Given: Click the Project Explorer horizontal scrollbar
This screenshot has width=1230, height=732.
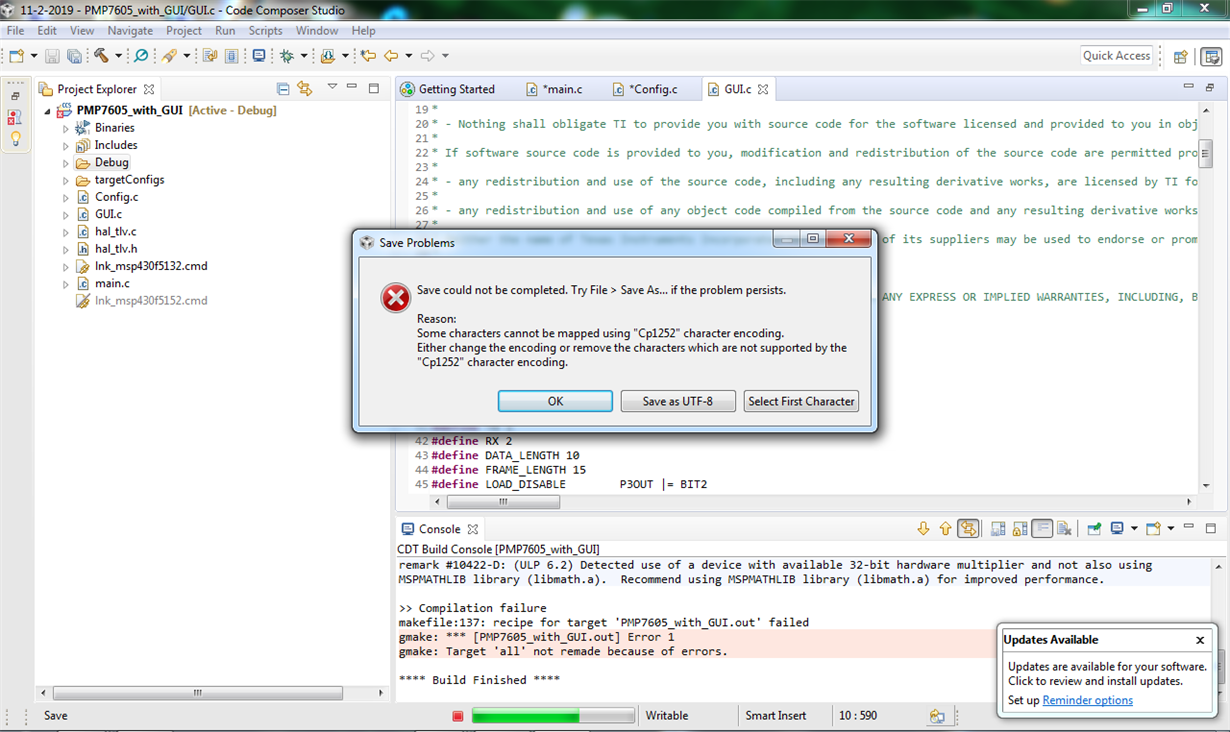Looking at the screenshot, I should [x=198, y=692].
